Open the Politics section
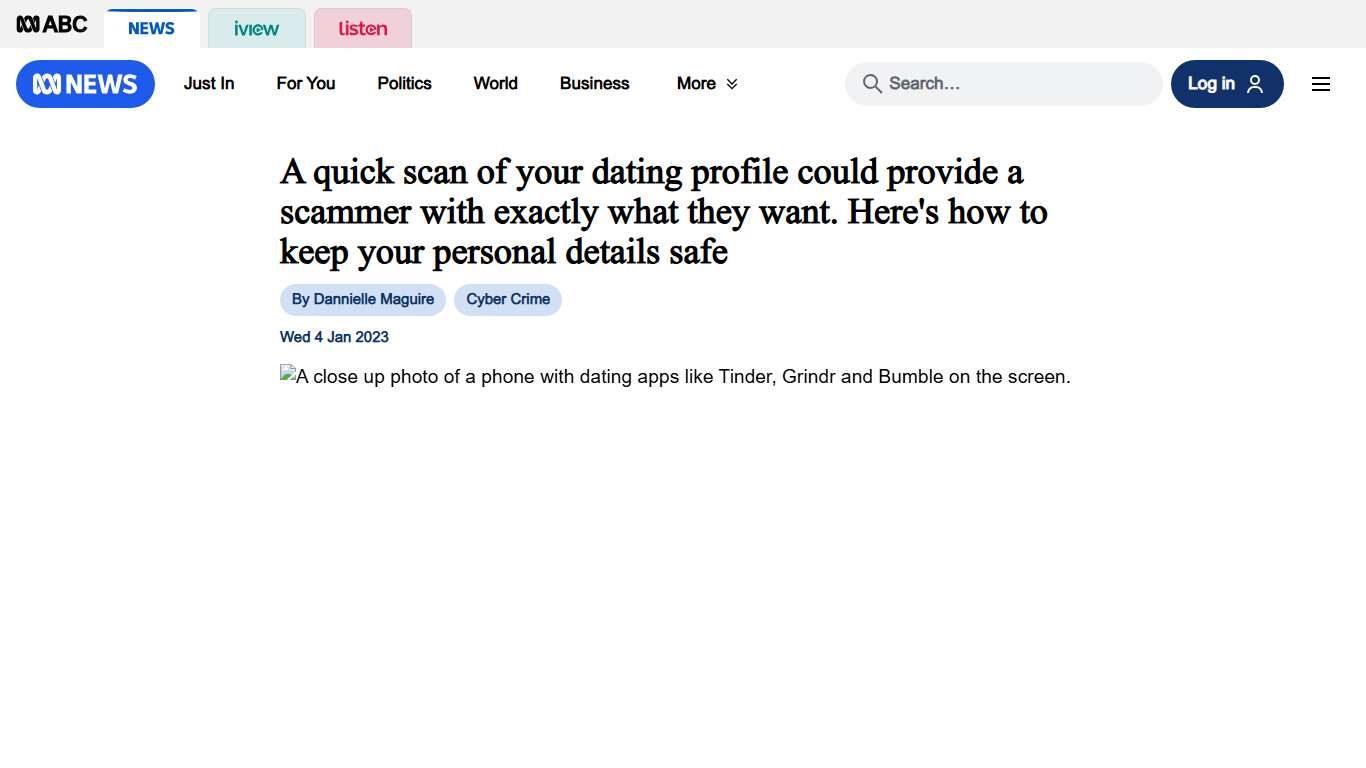The width and height of the screenshot is (1366, 768). pos(404,84)
